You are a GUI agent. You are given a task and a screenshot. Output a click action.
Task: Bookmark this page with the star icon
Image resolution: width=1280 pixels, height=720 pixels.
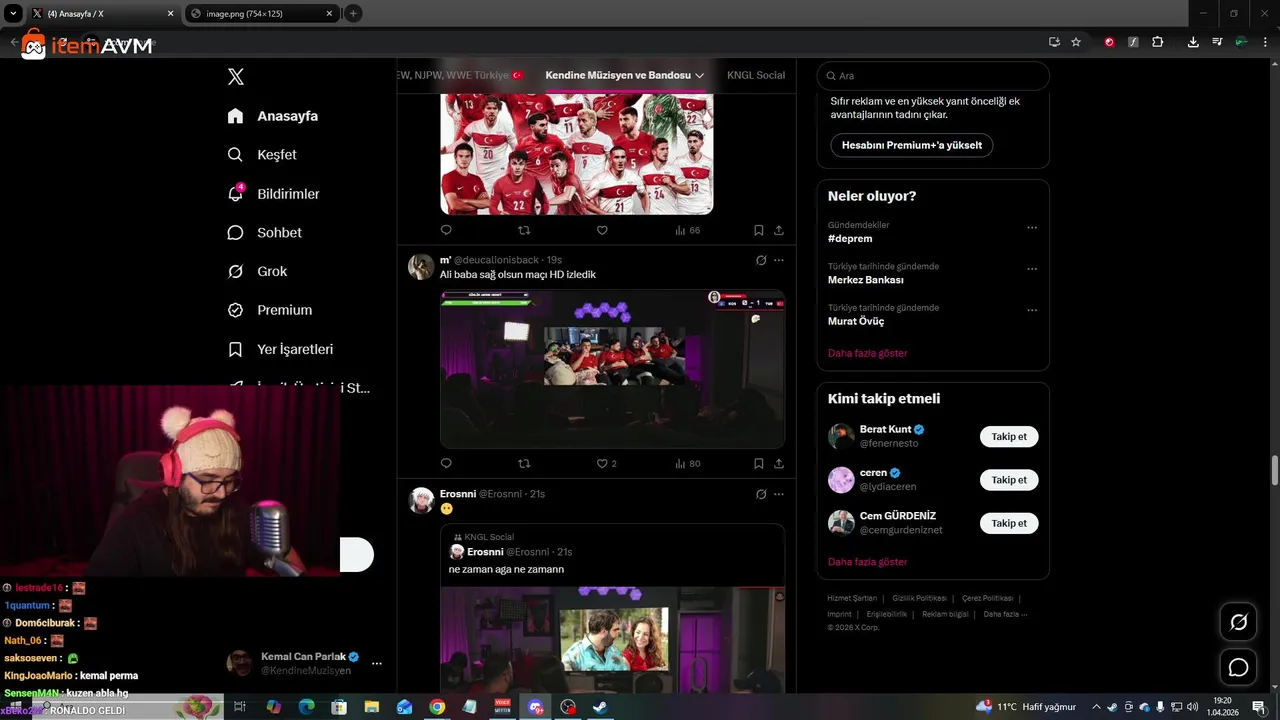coord(1076,42)
